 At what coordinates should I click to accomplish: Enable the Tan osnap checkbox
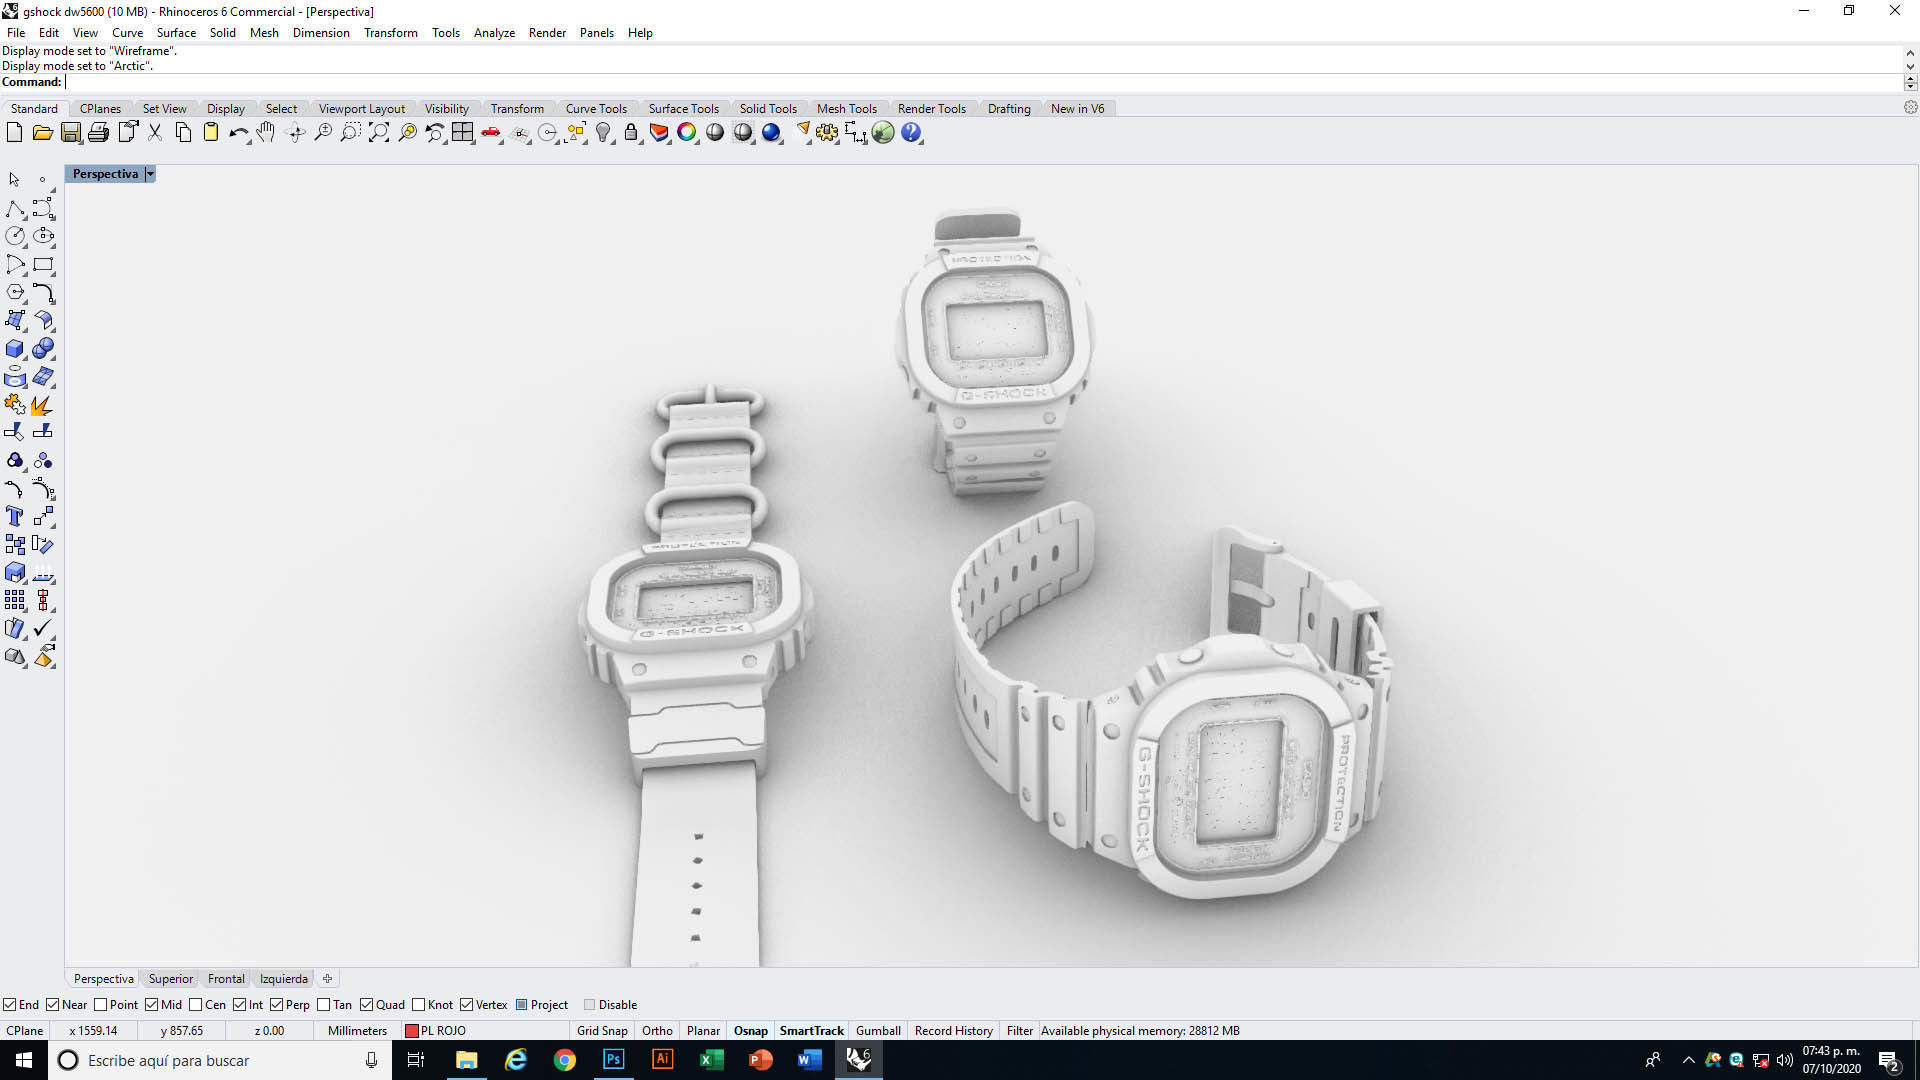(324, 1005)
